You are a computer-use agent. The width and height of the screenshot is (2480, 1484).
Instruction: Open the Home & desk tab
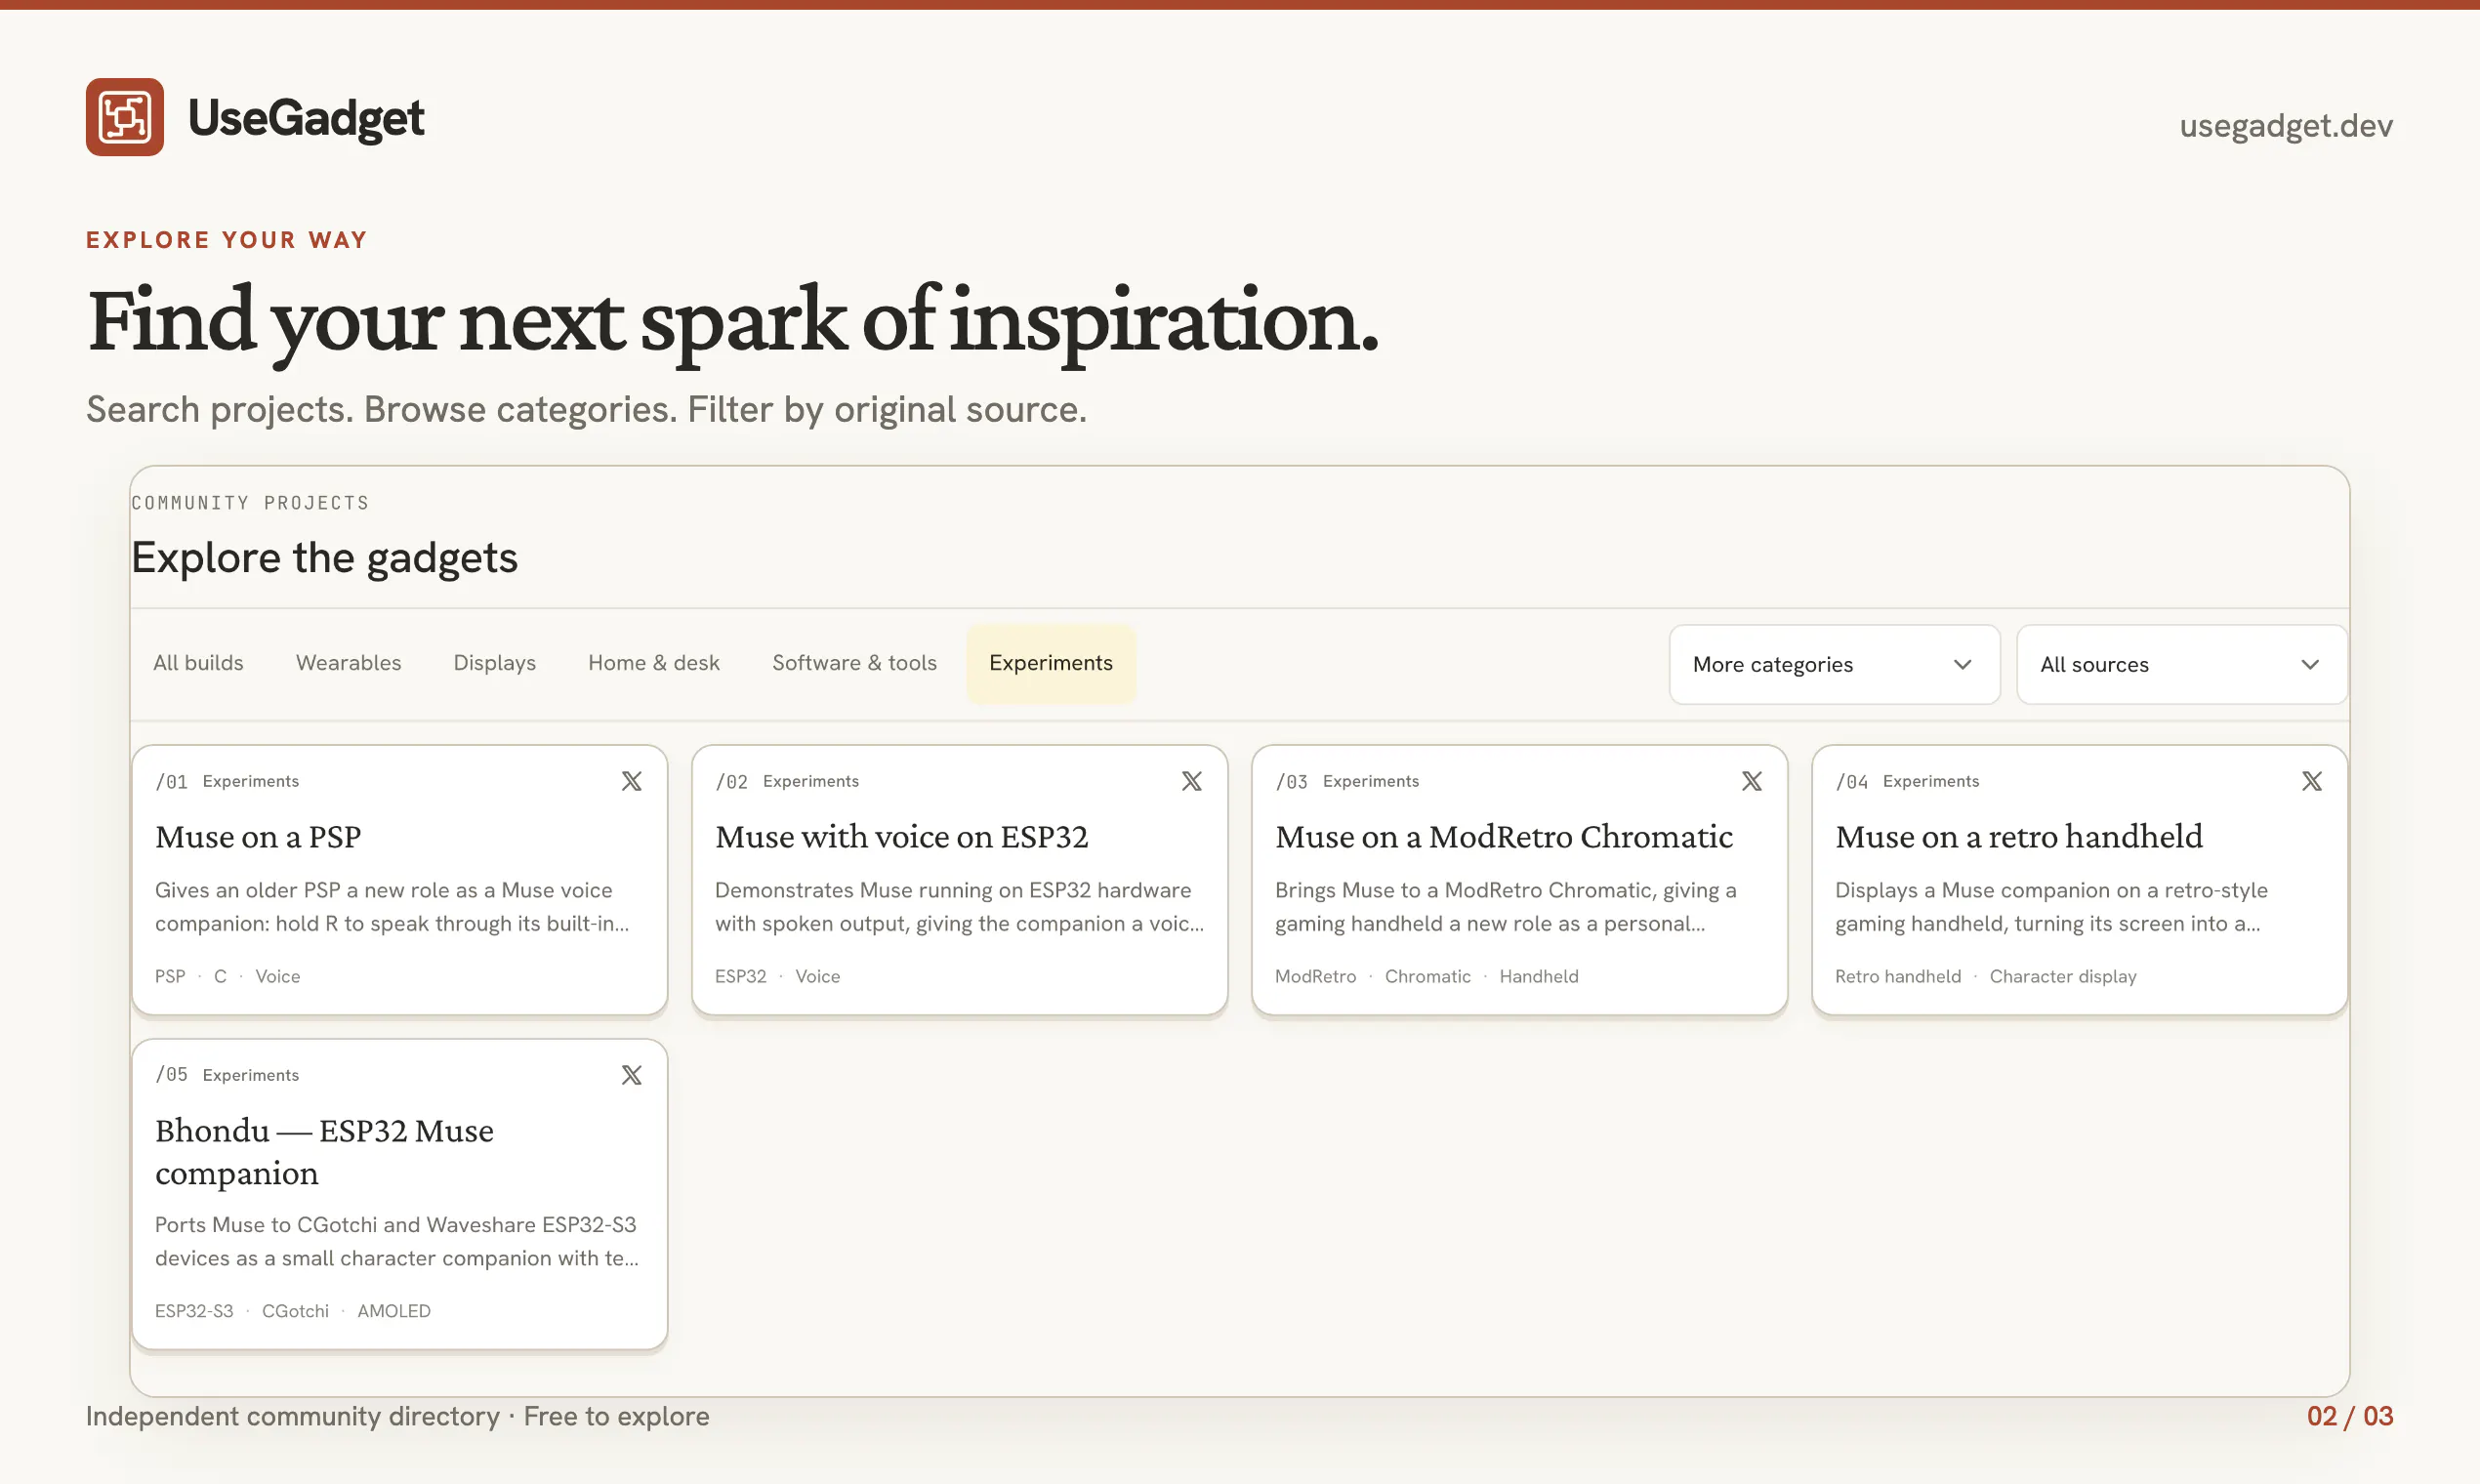[x=653, y=663]
